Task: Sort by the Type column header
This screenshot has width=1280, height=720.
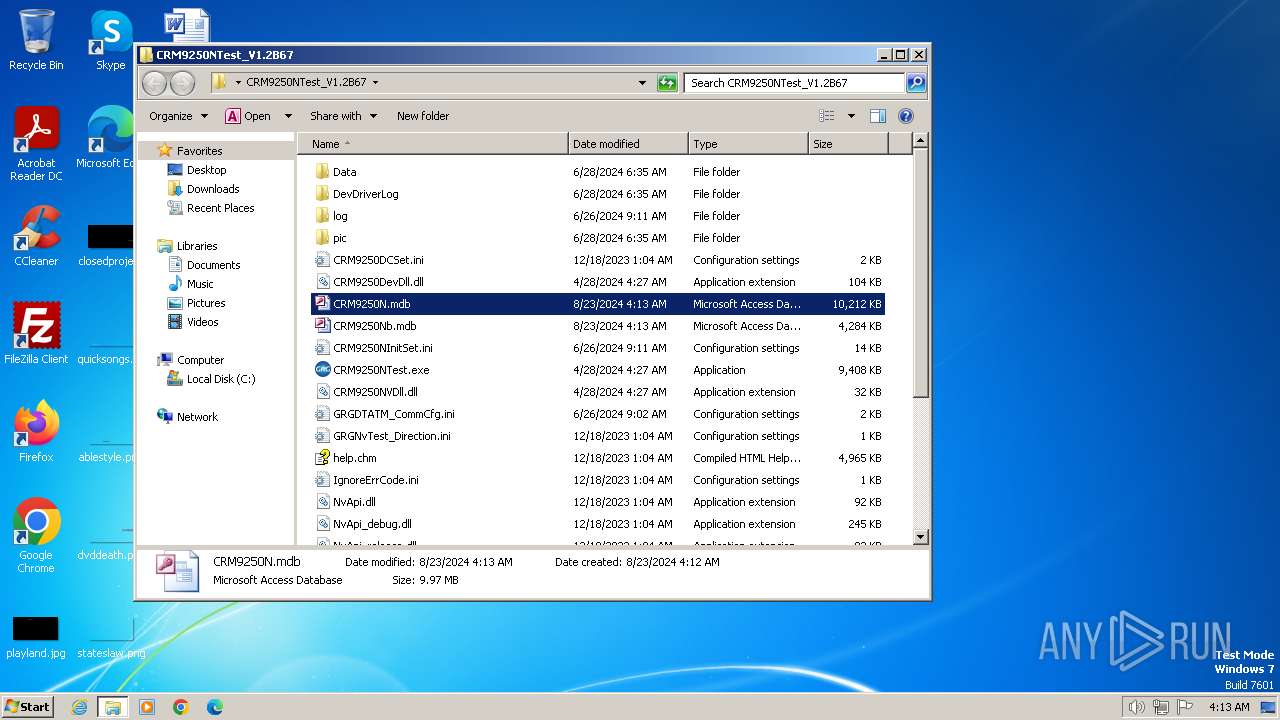Action: coord(748,144)
